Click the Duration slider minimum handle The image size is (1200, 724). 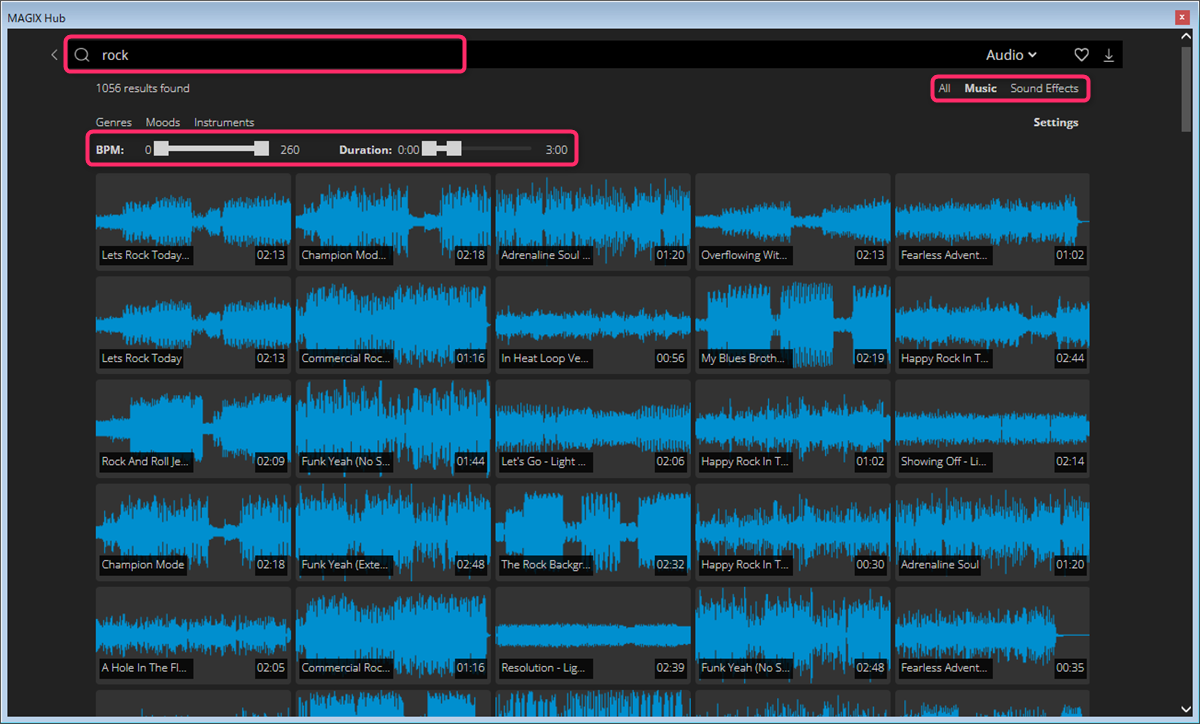tap(429, 149)
